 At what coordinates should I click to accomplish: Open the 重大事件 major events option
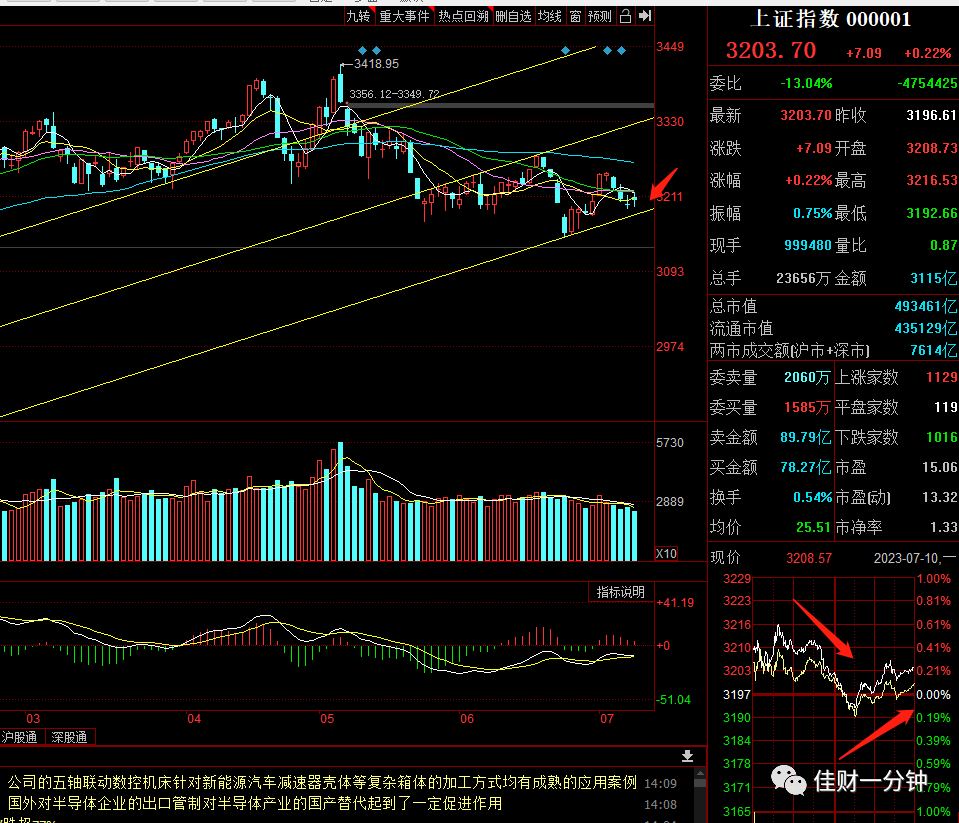tap(404, 17)
